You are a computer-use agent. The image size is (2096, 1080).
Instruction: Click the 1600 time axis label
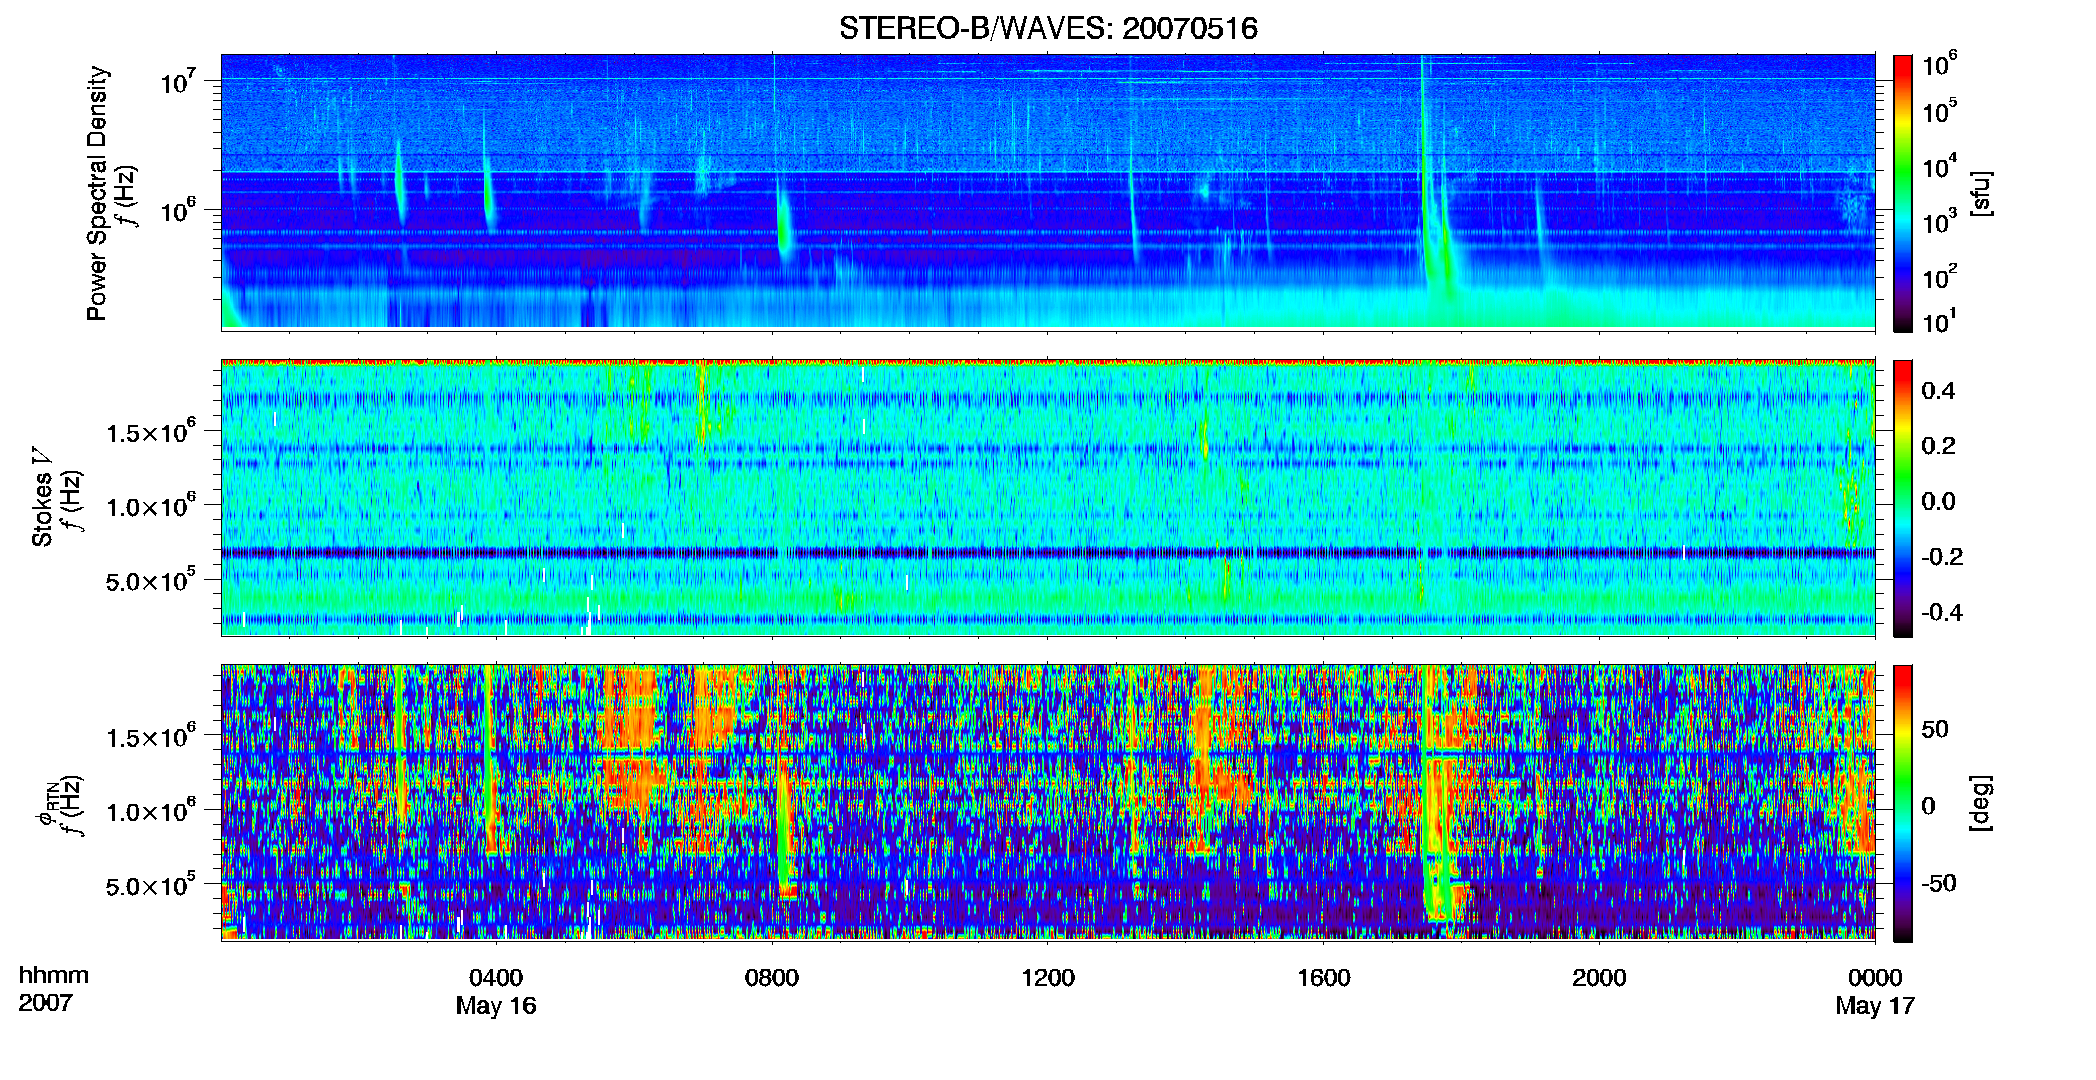click(x=1324, y=977)
